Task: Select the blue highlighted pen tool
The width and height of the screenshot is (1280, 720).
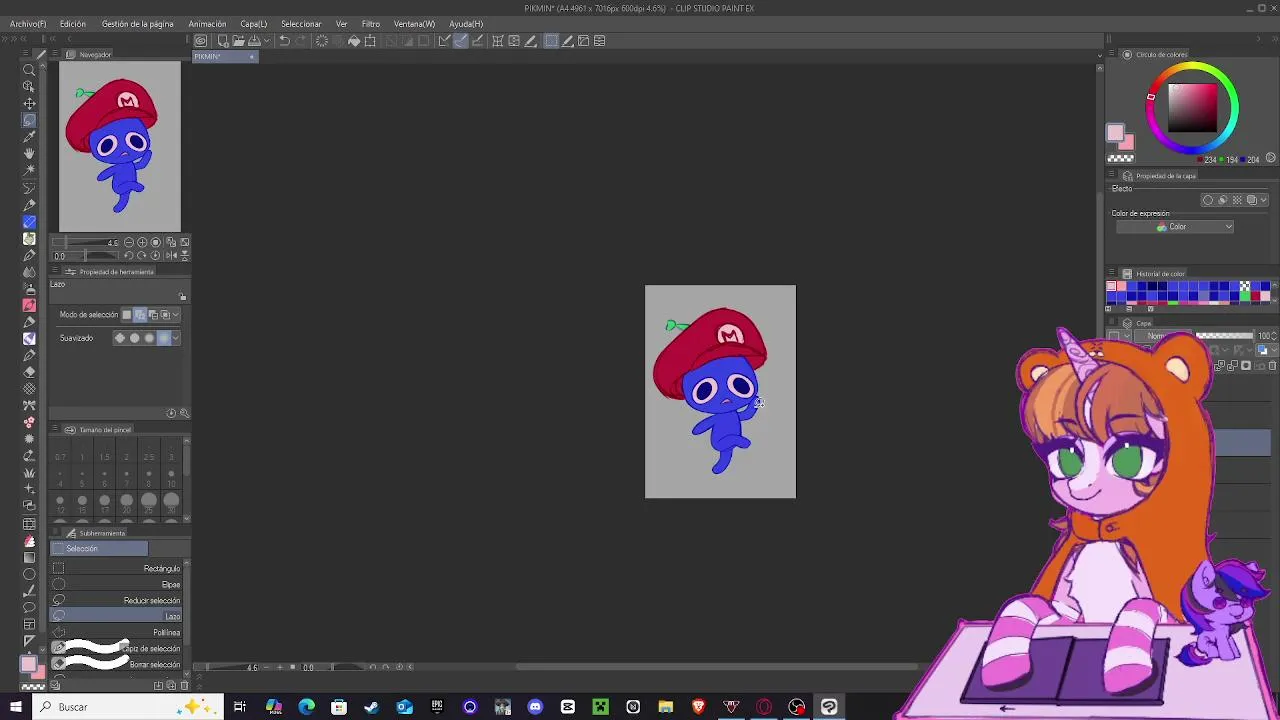Action: (x=29, y=221)
